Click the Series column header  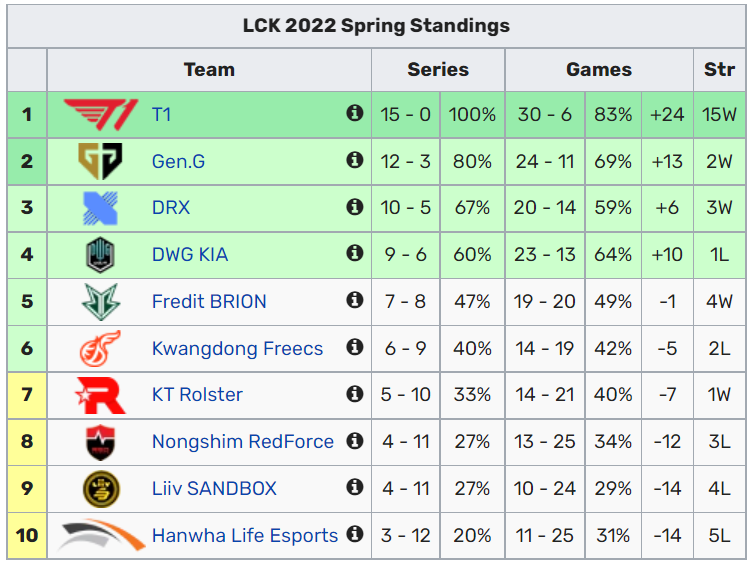click(x=438, y=70)
